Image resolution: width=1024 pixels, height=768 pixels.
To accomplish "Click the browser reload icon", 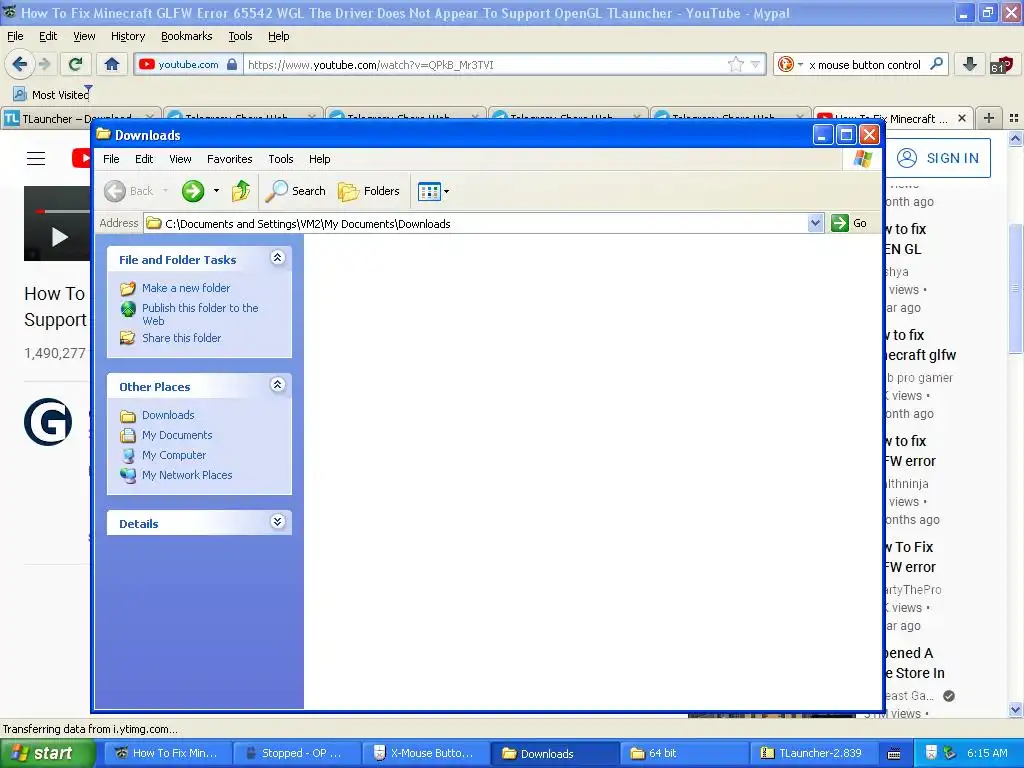I will pos(76,64).
